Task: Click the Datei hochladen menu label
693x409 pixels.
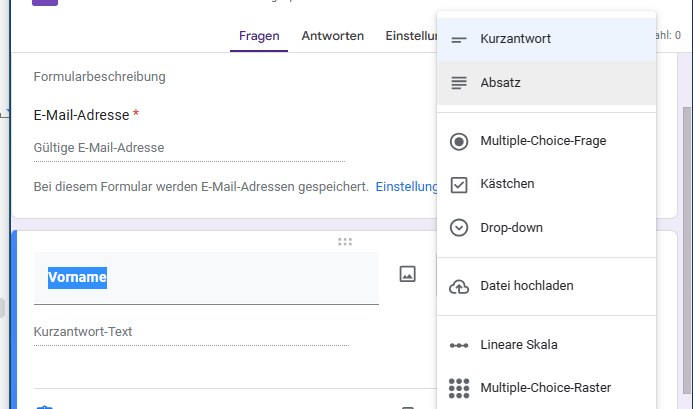Action: 526,286
